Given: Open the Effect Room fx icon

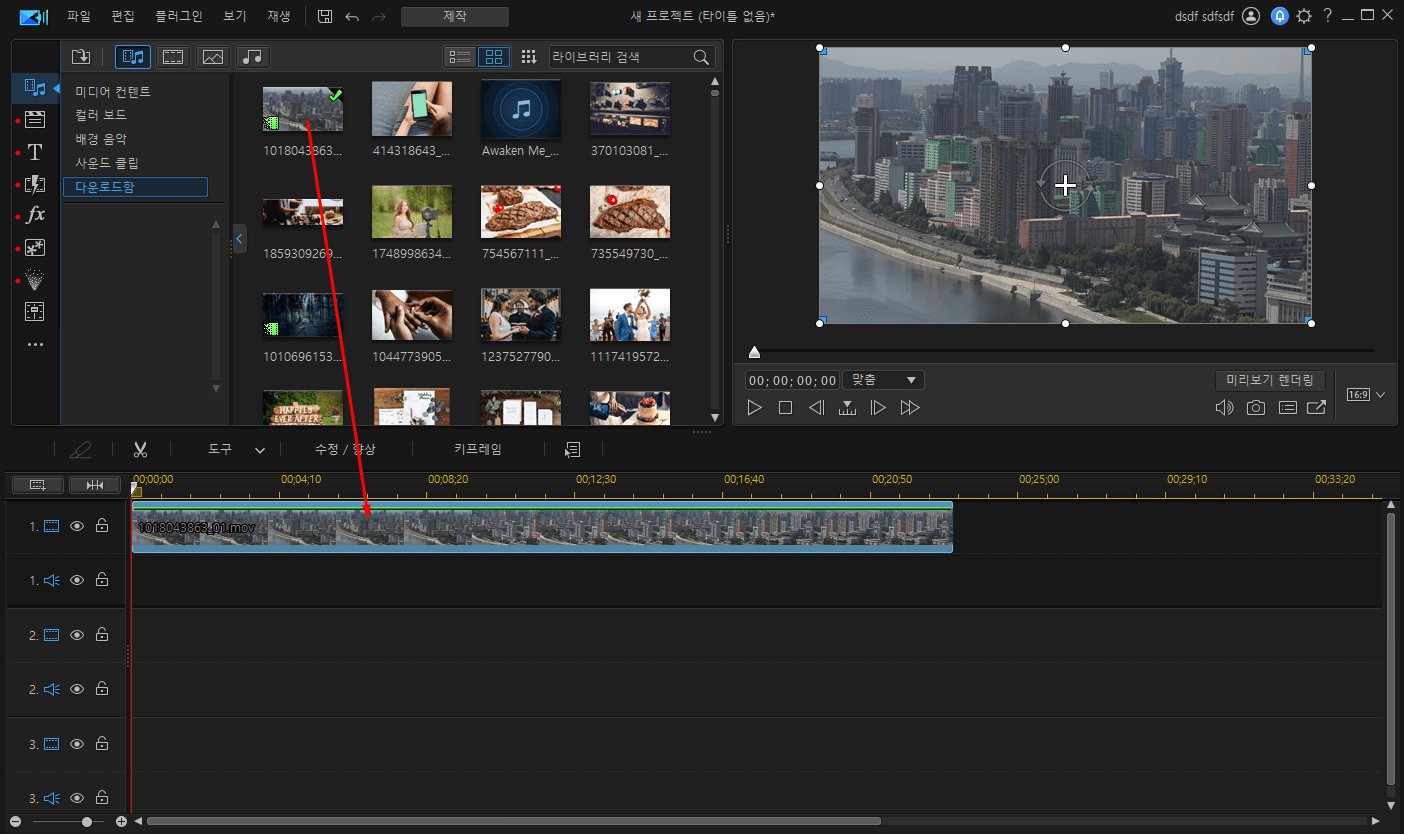Looking at the screenshot, I should point(35,215).
